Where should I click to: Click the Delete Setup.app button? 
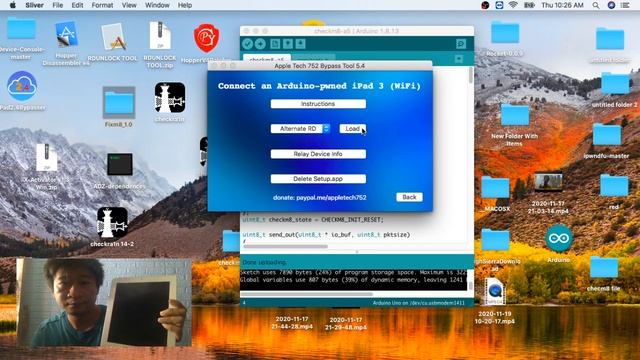(318, 179)
